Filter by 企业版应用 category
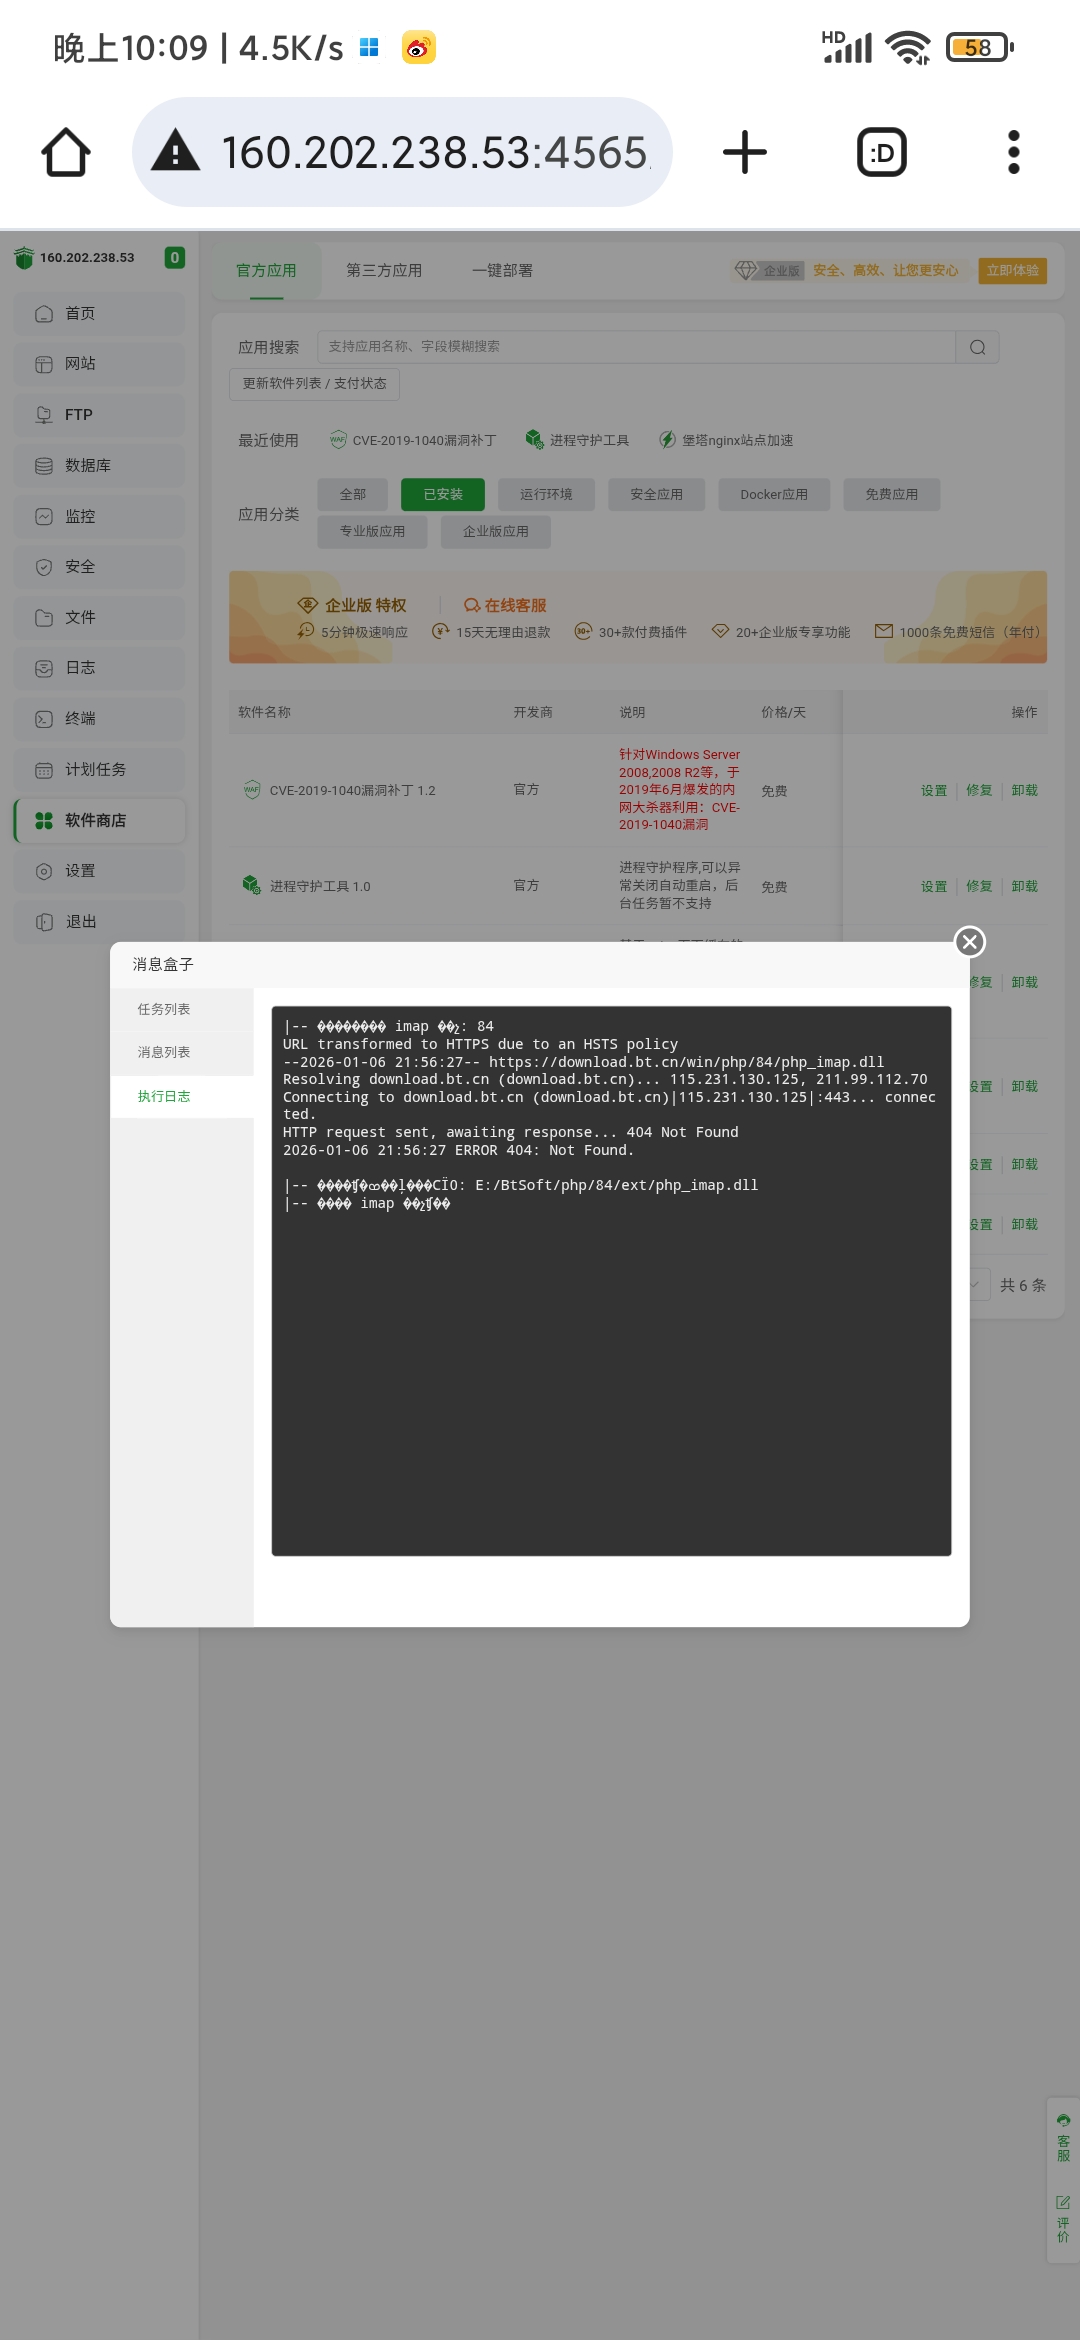 click(496, 532)
